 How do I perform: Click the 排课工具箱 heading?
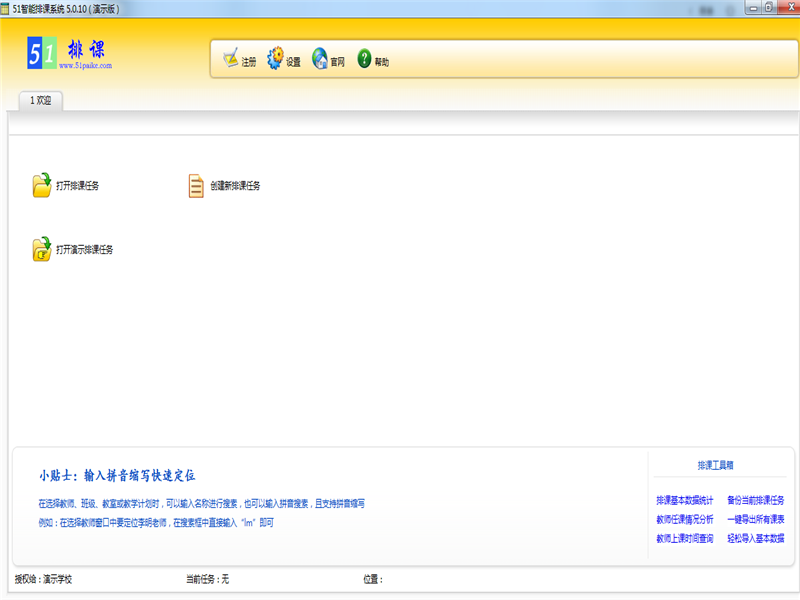tap(715, 465)
